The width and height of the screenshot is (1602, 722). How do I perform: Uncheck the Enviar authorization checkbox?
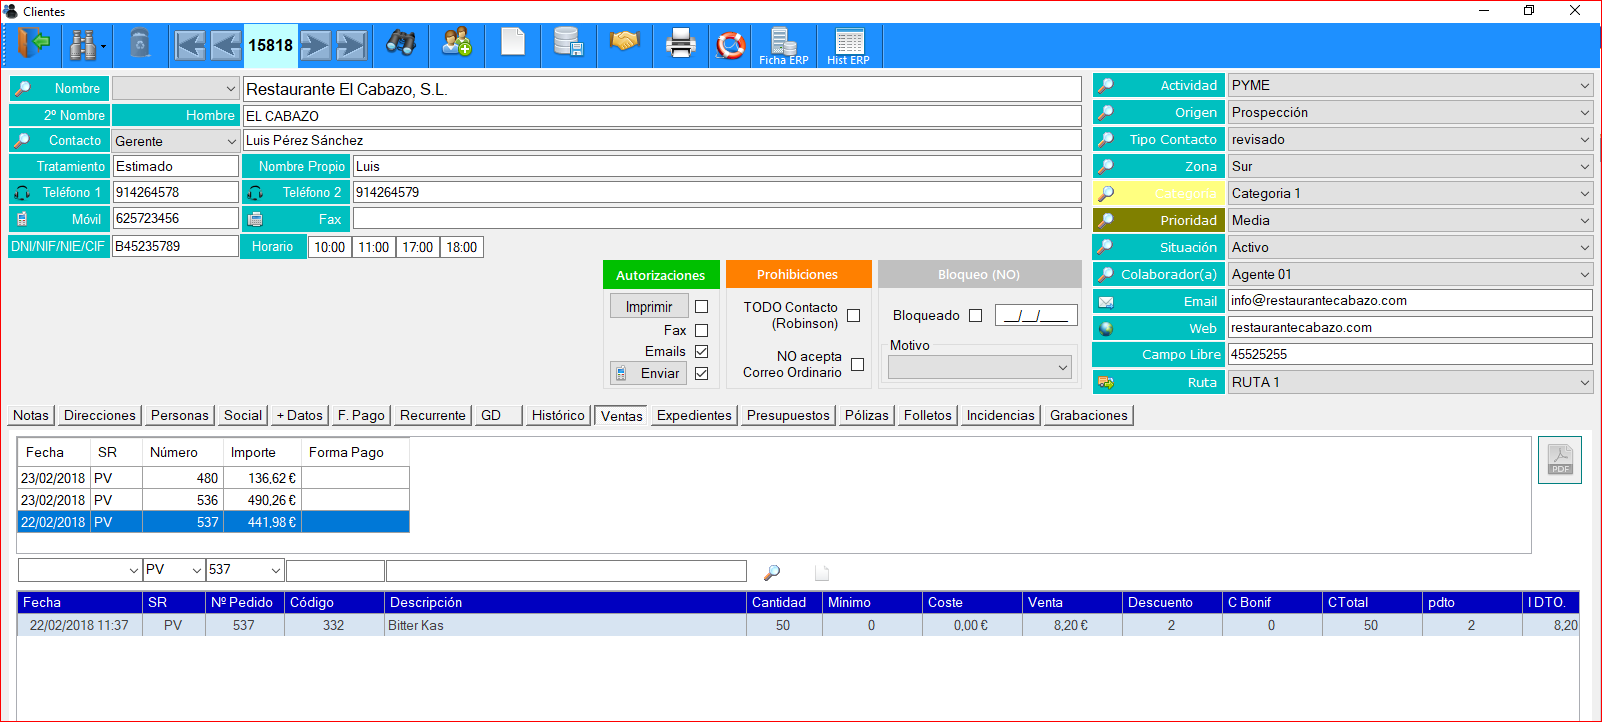pos(701,373)
